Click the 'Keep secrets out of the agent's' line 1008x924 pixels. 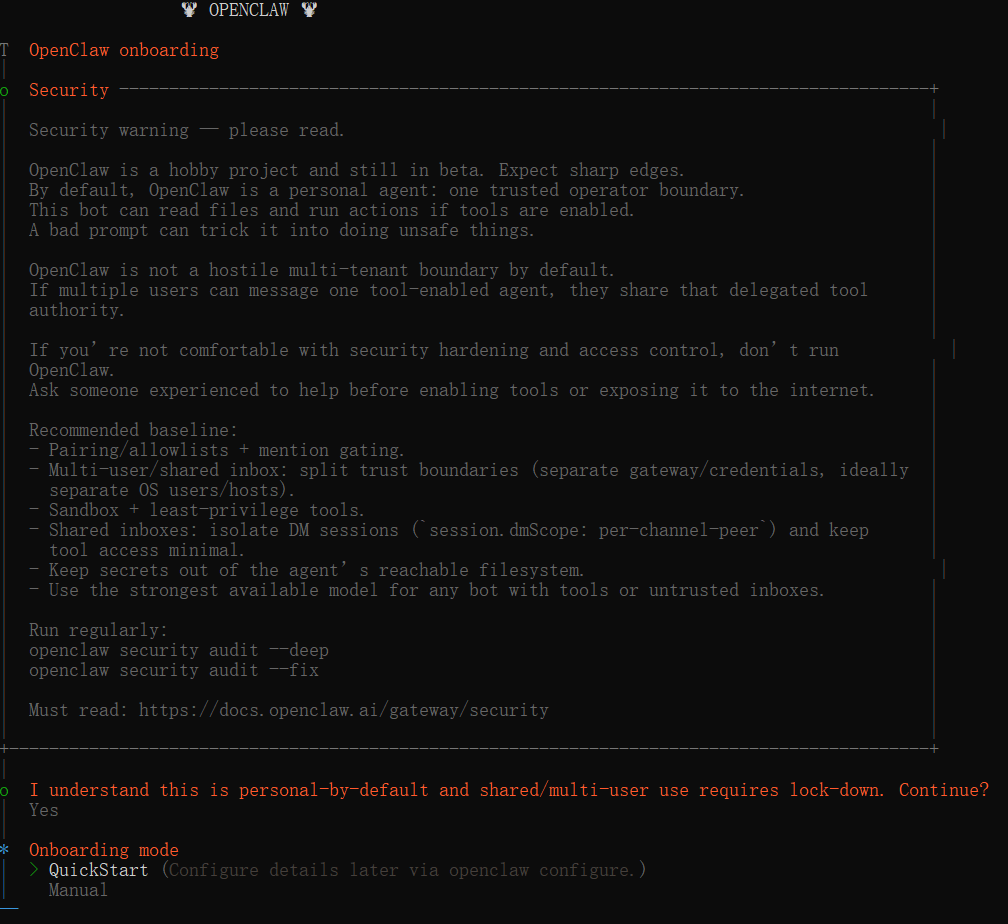click(307, 570)
